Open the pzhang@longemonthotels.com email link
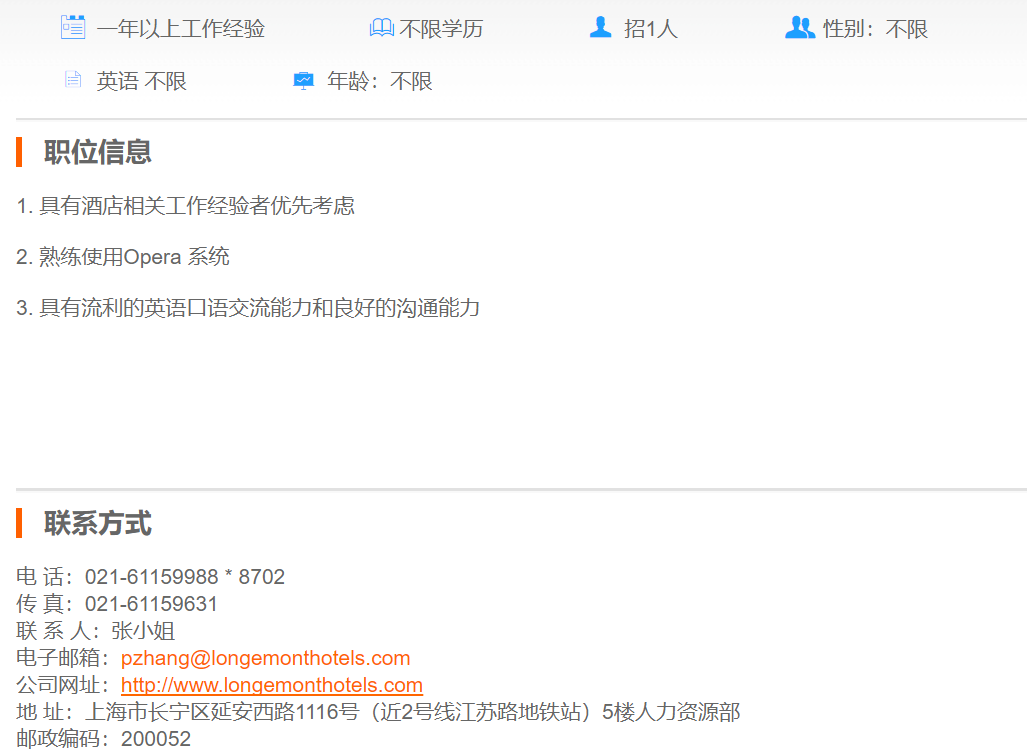 click(265, 658)
